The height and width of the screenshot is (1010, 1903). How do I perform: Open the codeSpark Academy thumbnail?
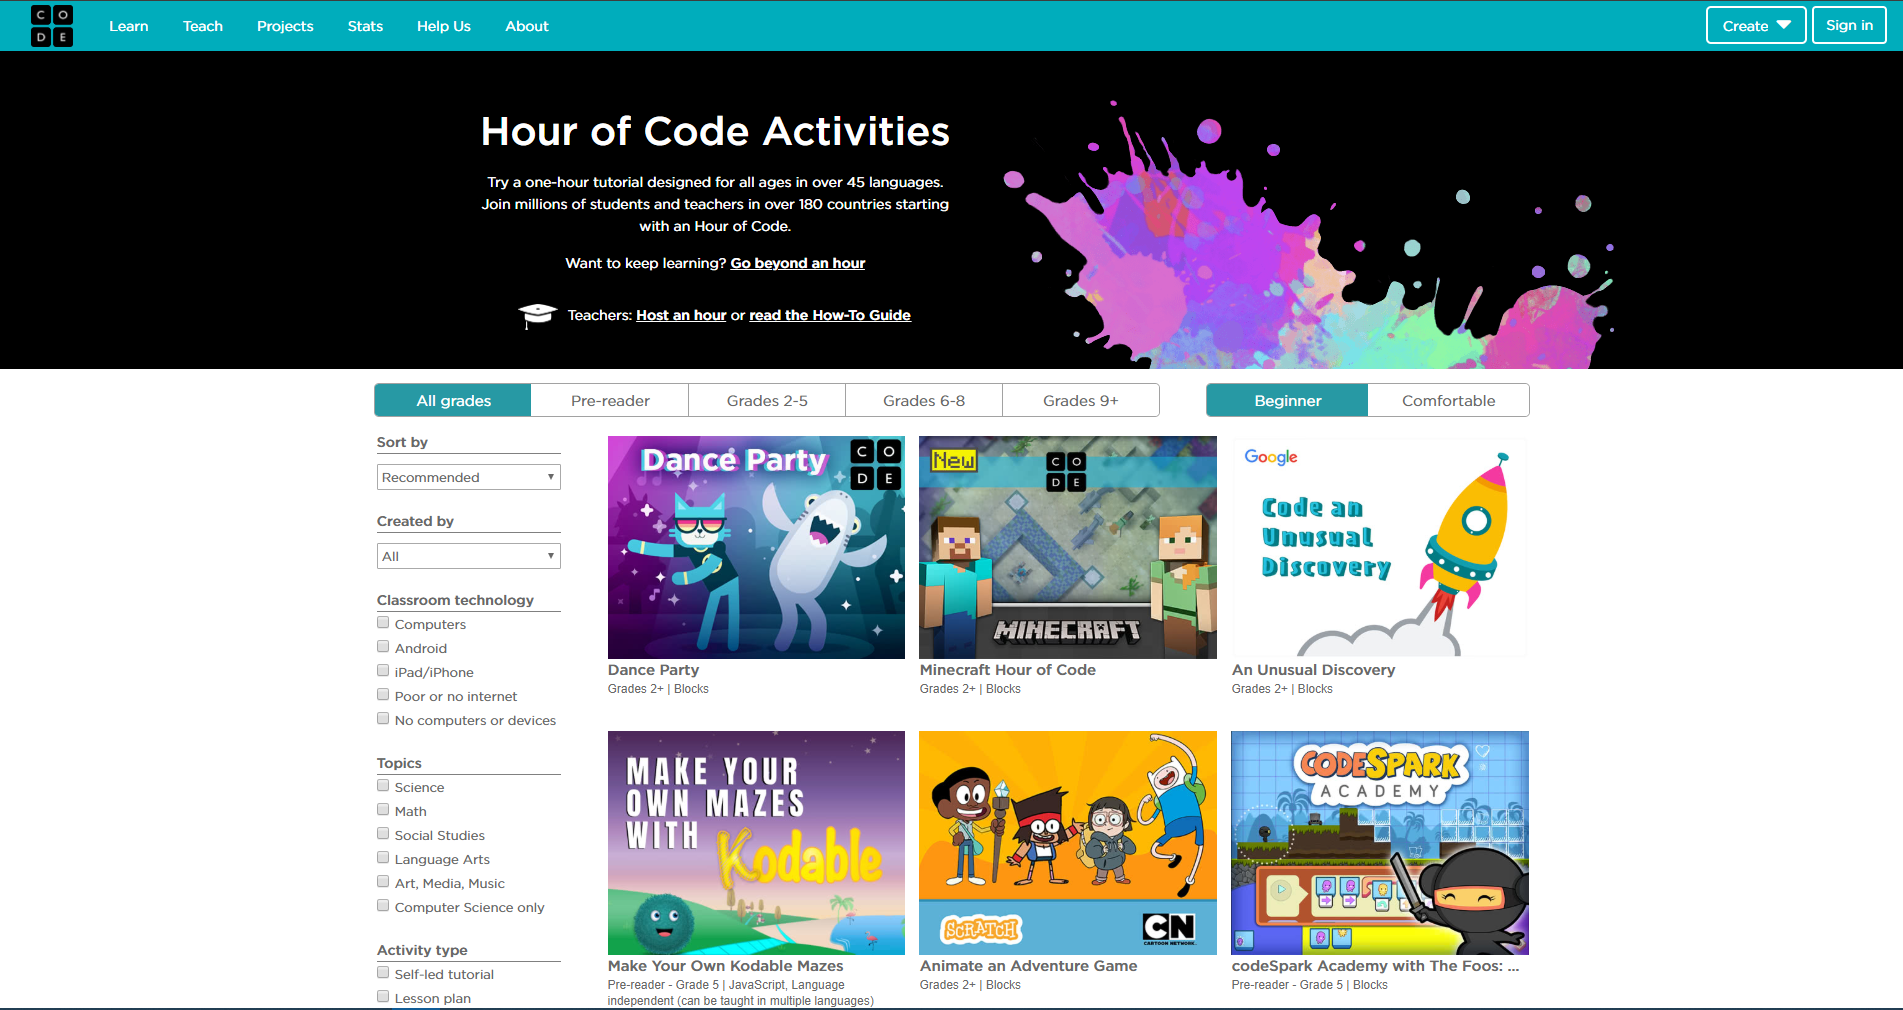click(x=1380, y=843)
